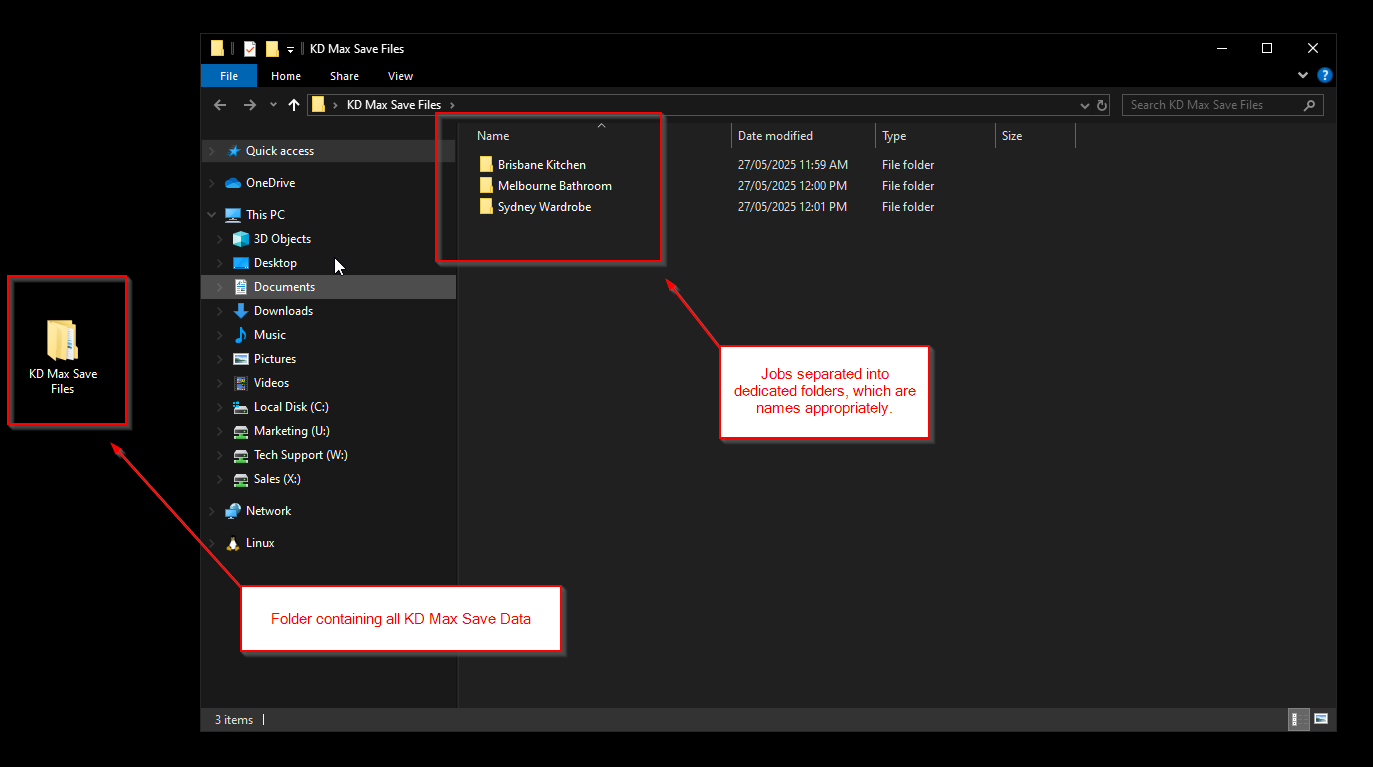This screenshot has width=1373, height=767.
Task: Click the Downloads arrow icon
Action: coord(241,311)
